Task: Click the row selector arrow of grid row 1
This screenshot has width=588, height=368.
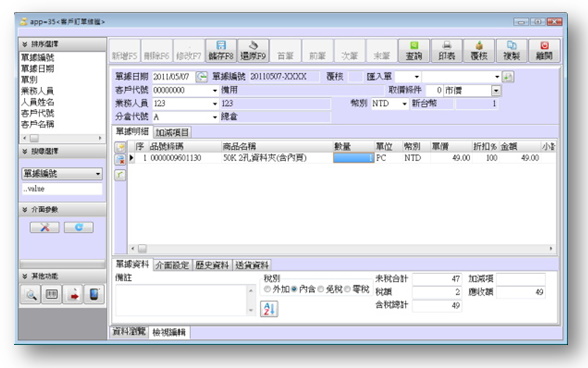Action: point(132,158)
